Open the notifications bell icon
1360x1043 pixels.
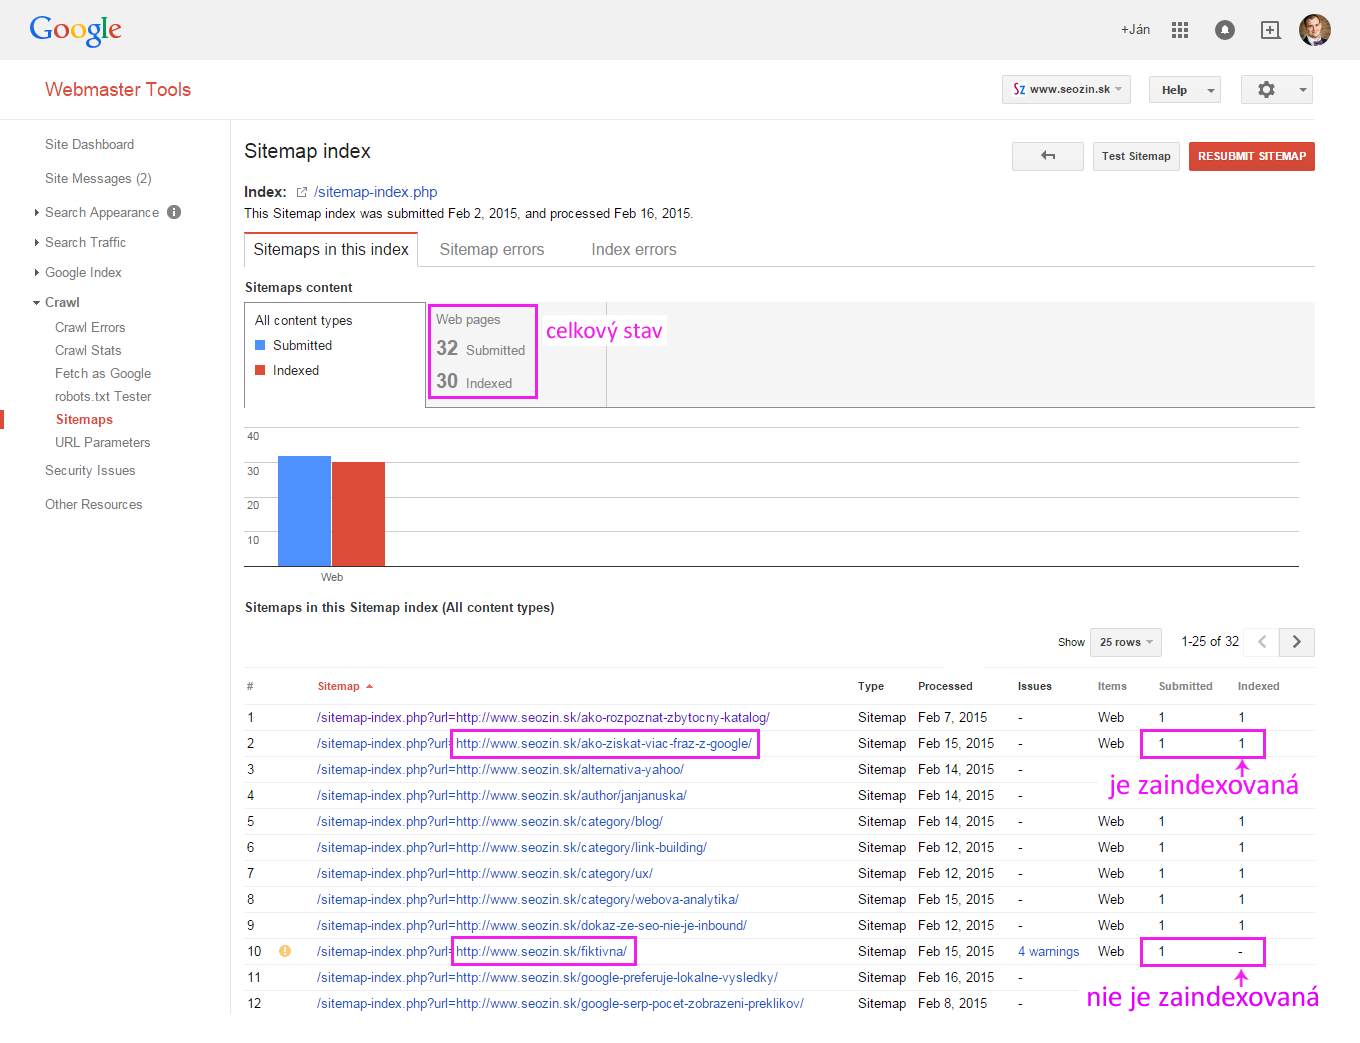point(1225,30)
